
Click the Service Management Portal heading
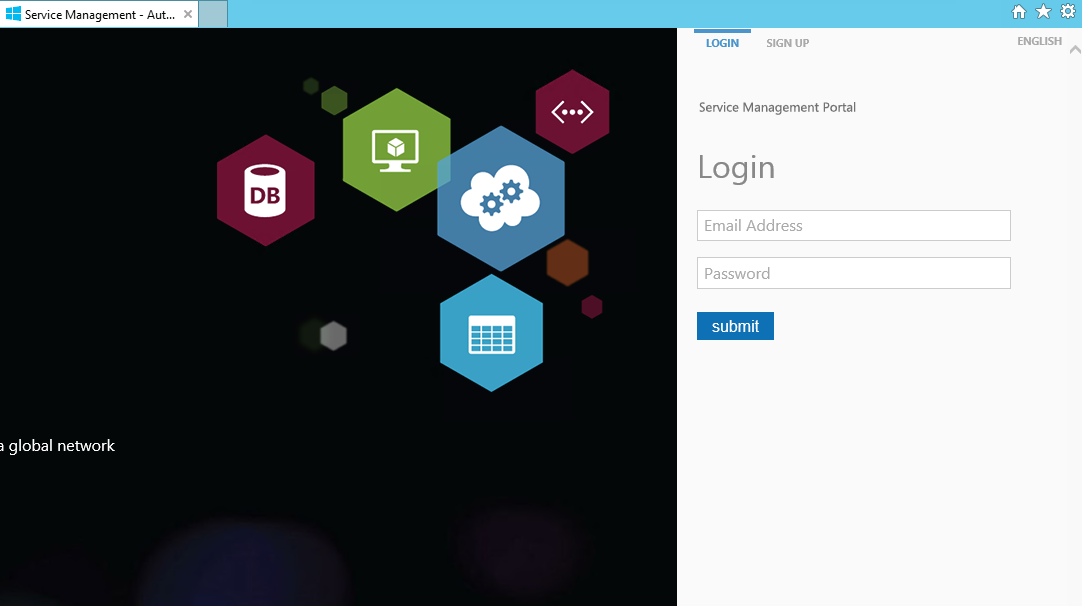coord(777,107)
